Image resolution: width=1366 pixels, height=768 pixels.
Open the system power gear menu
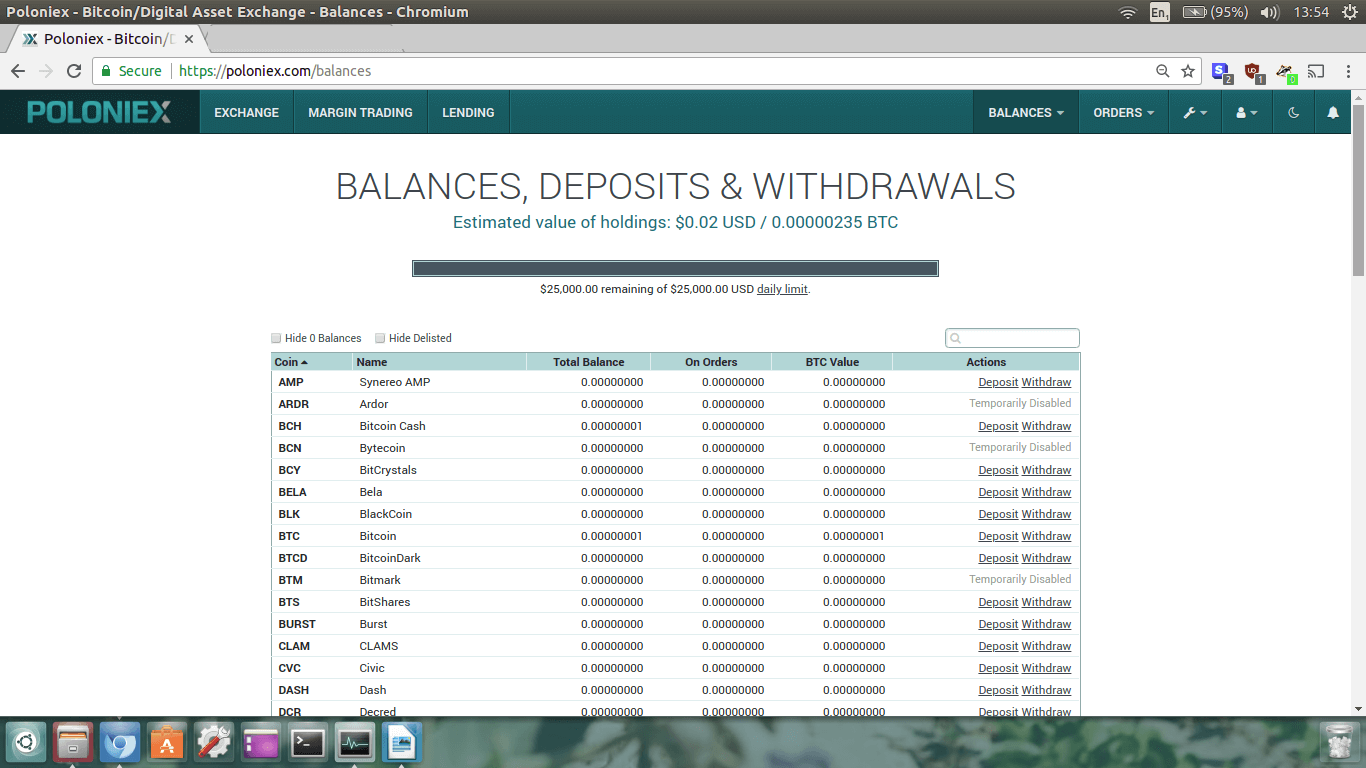[1349, 12]
